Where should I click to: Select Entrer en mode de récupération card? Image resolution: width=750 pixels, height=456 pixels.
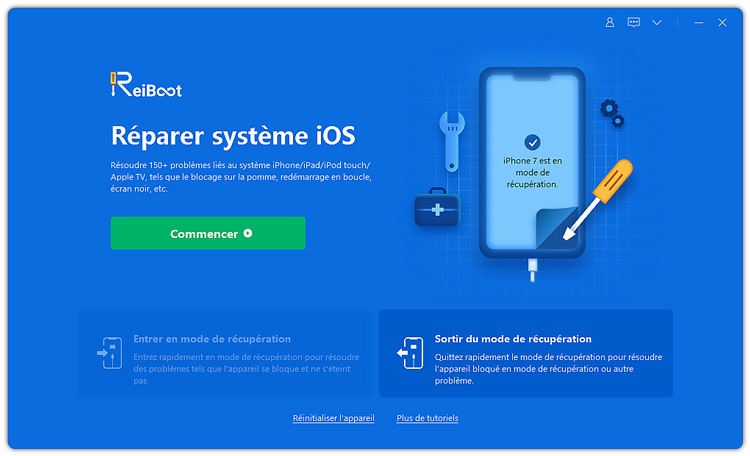[225, 353]
